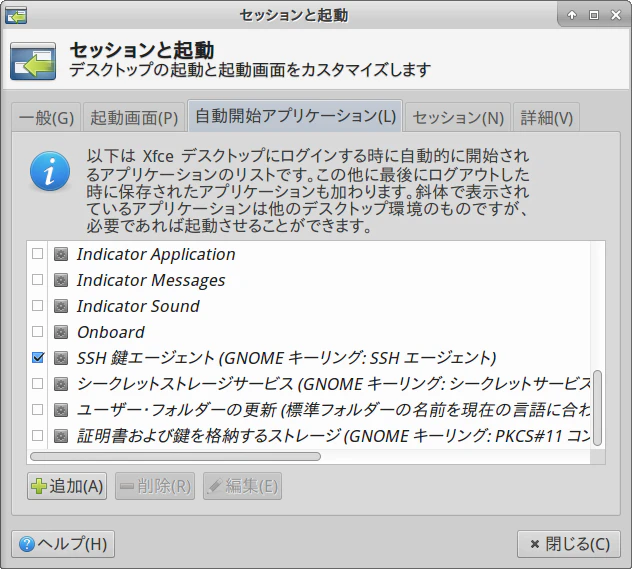This screenshot has width=632, height=569.
Task: Click the 追加(A) button
Action: (x=67, y=486)
